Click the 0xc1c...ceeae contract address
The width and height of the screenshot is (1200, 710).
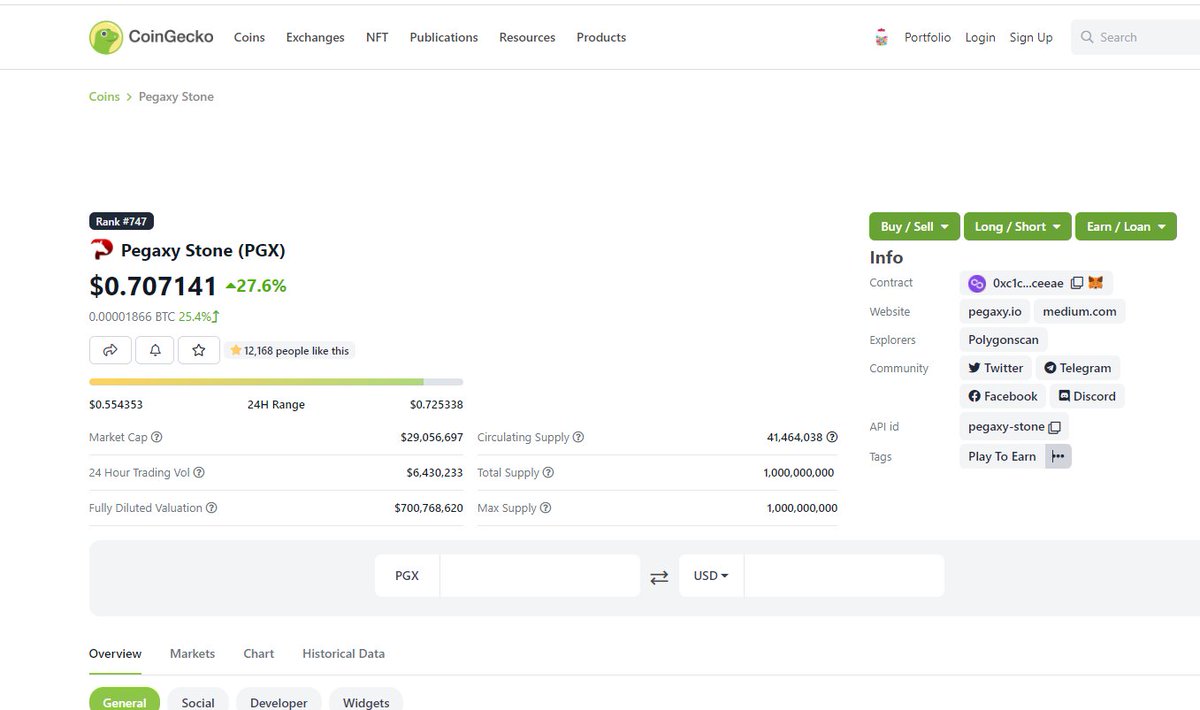(1028, 283)
